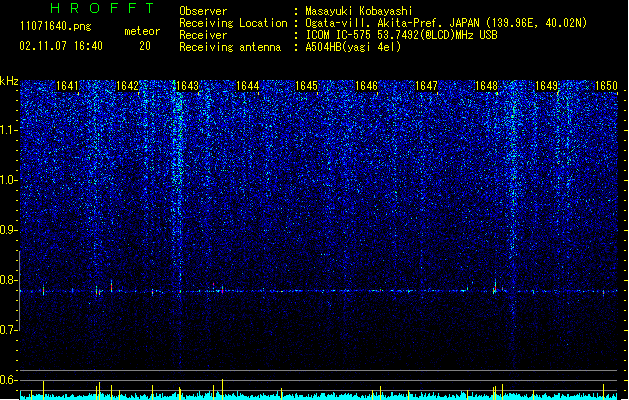629x400 pixels.
Task: Click the Observer label
Action: [203, 11]
